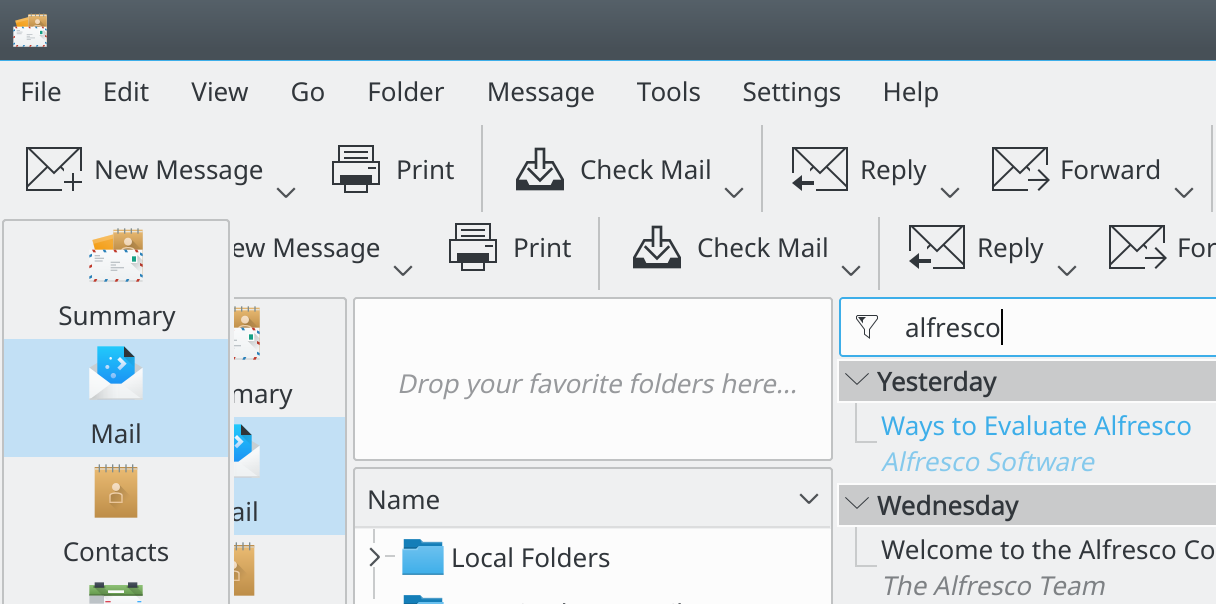
Task: Open the Folder menu
Action: click(406, 92)
